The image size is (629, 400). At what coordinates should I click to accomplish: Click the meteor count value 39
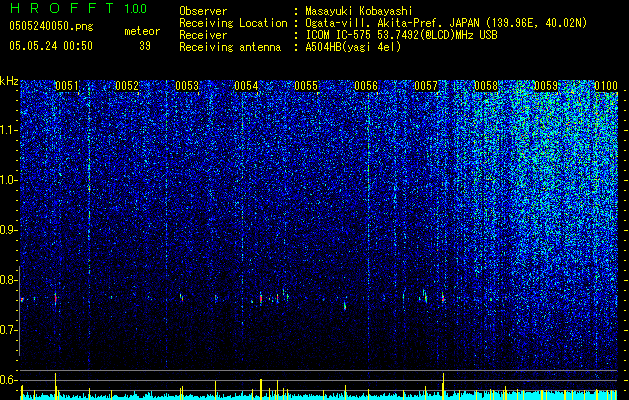click(x=145, y=46)
